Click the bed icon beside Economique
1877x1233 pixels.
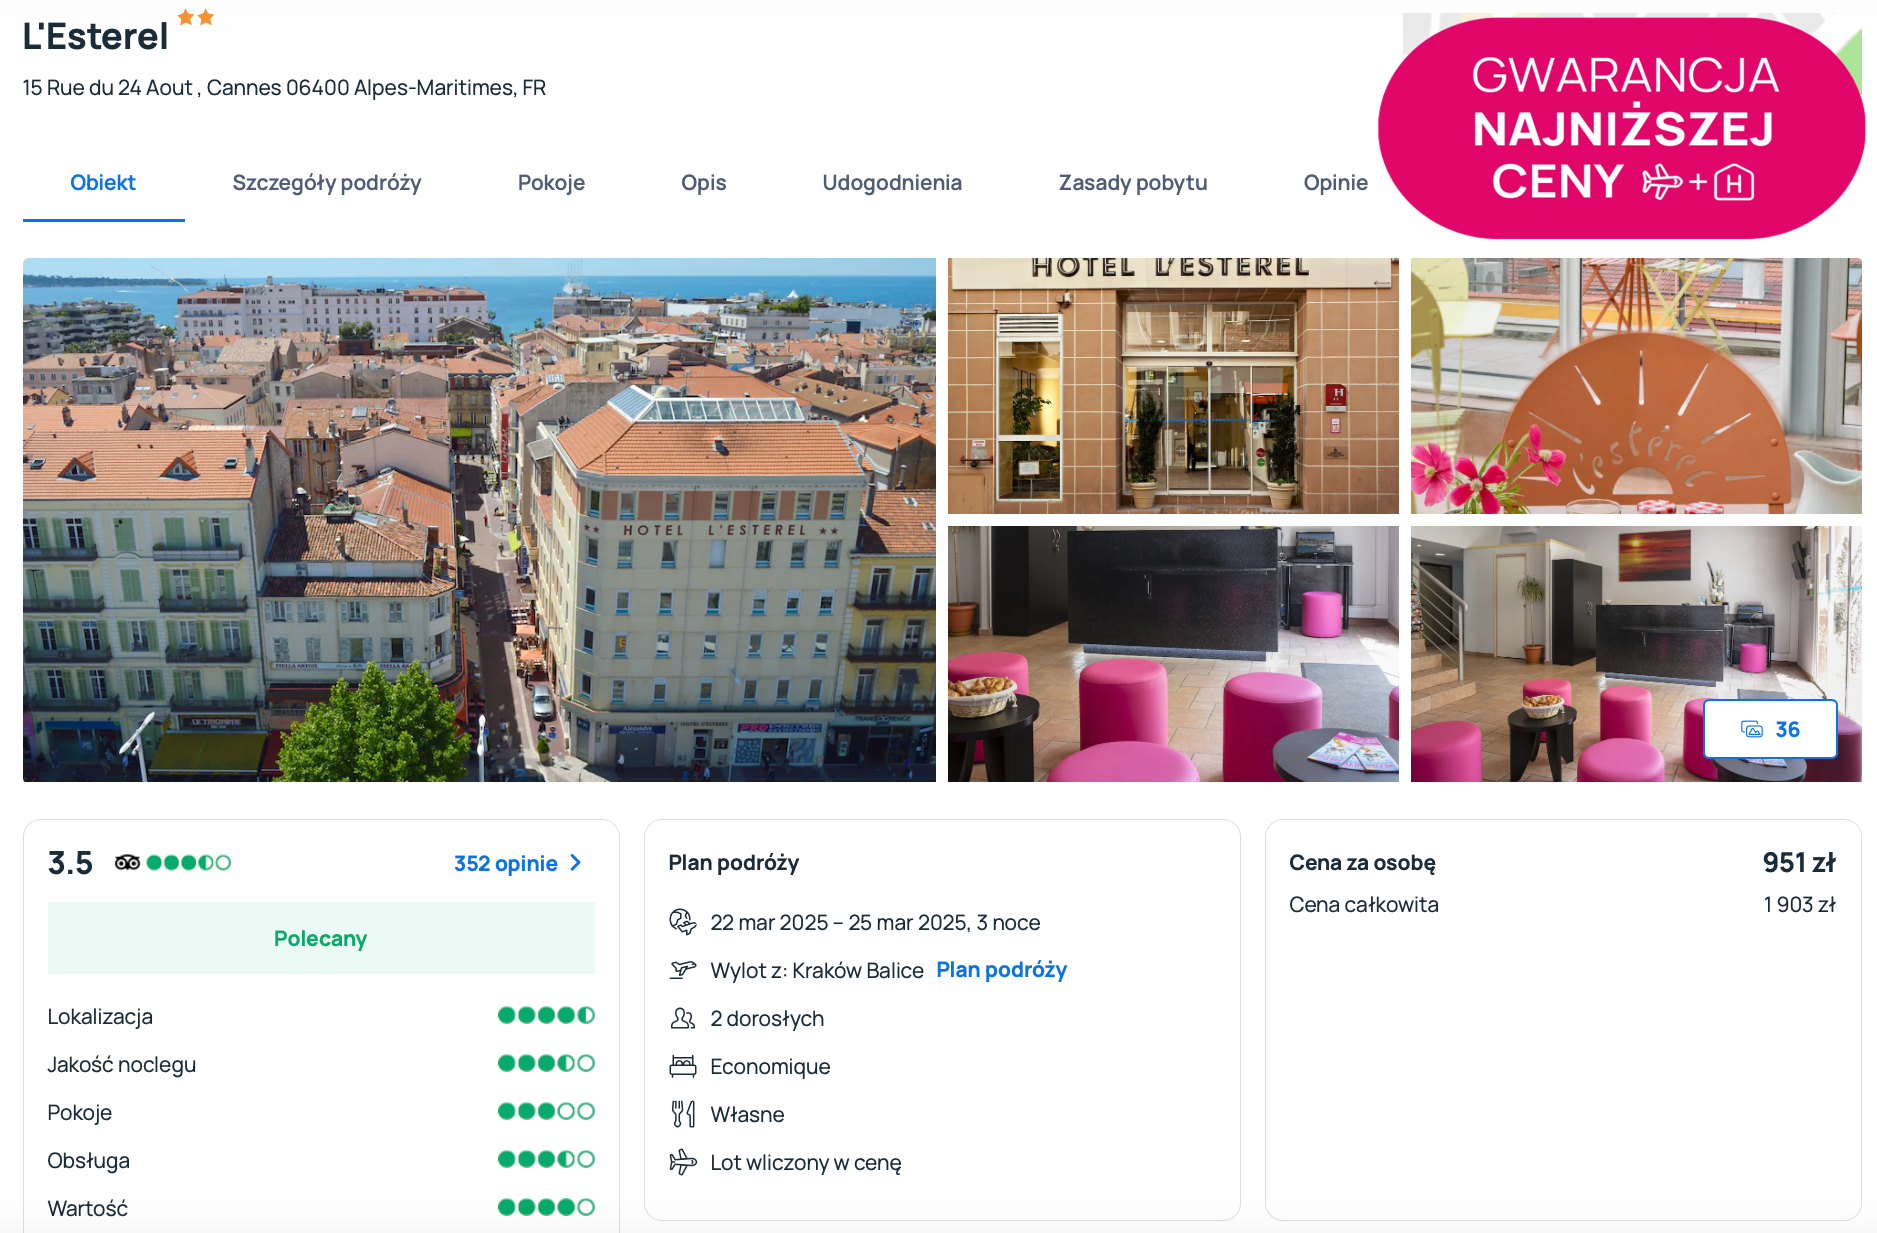(x=682, y=1066)
